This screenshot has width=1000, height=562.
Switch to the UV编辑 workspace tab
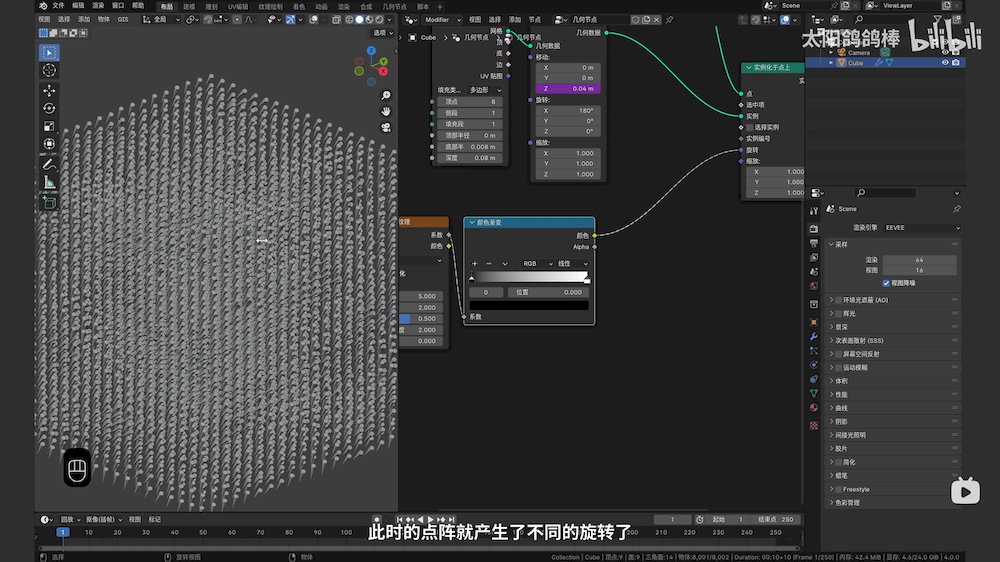coord(238,6)
